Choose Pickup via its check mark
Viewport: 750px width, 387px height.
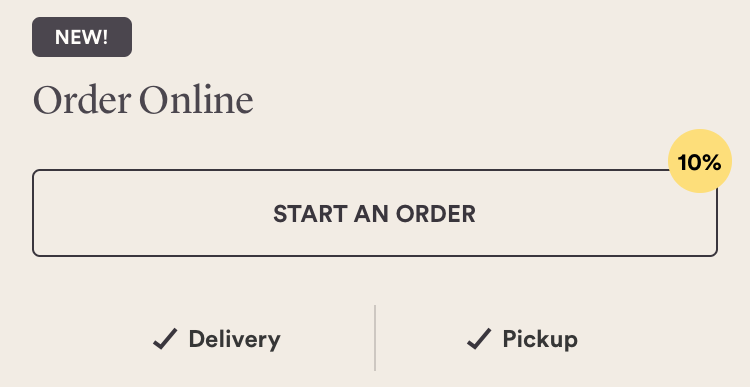click(x=479, y=339)
